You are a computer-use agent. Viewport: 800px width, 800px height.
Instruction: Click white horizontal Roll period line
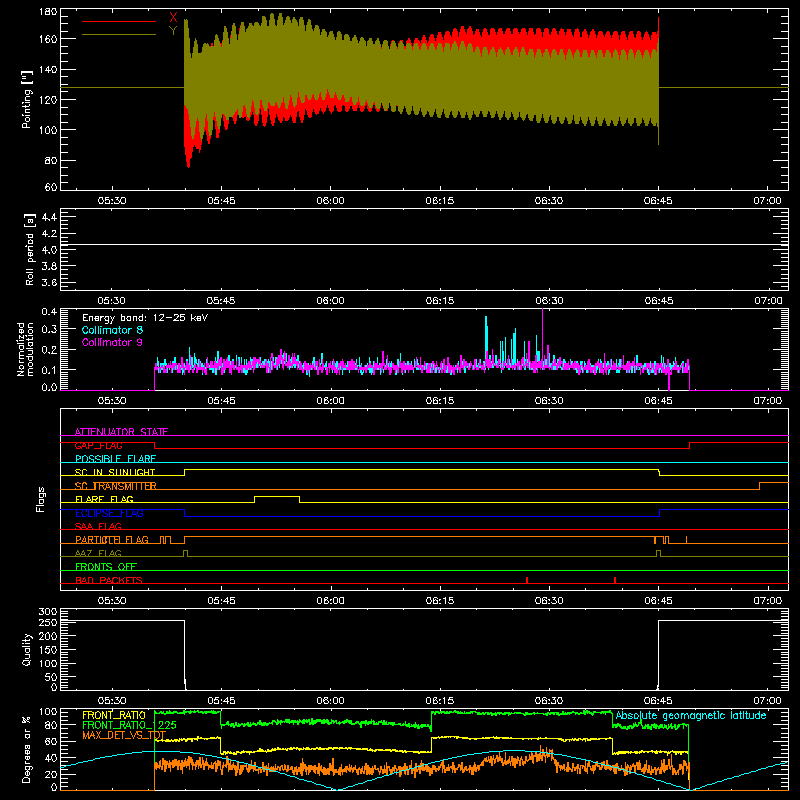coord(424,245)
